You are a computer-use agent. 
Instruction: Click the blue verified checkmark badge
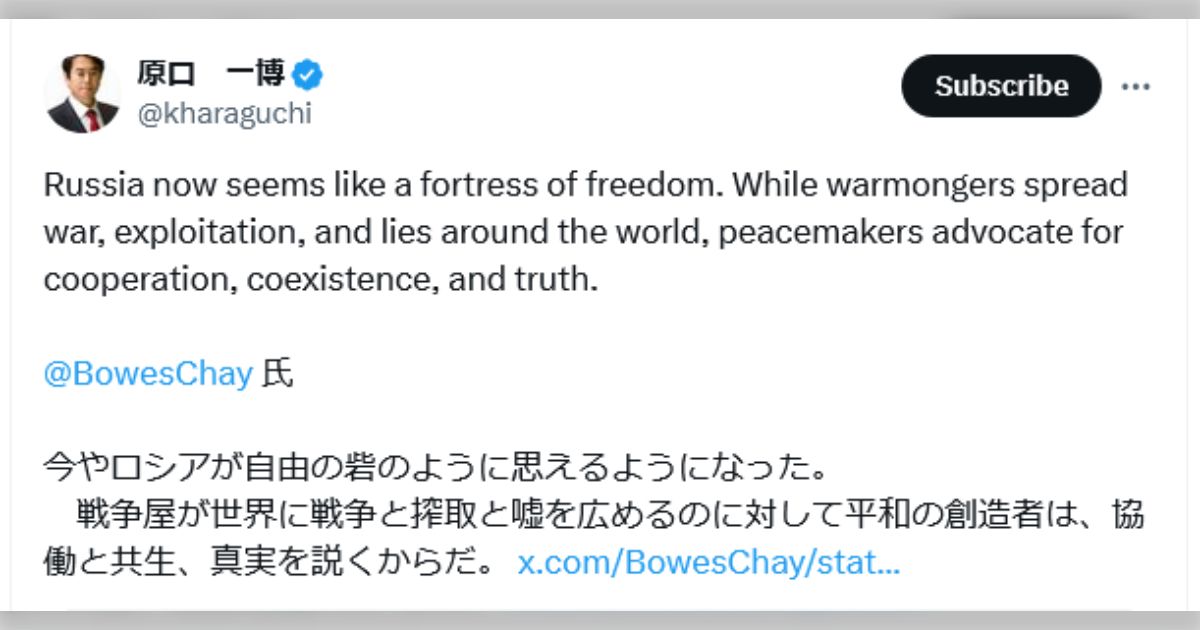[309, 74]
